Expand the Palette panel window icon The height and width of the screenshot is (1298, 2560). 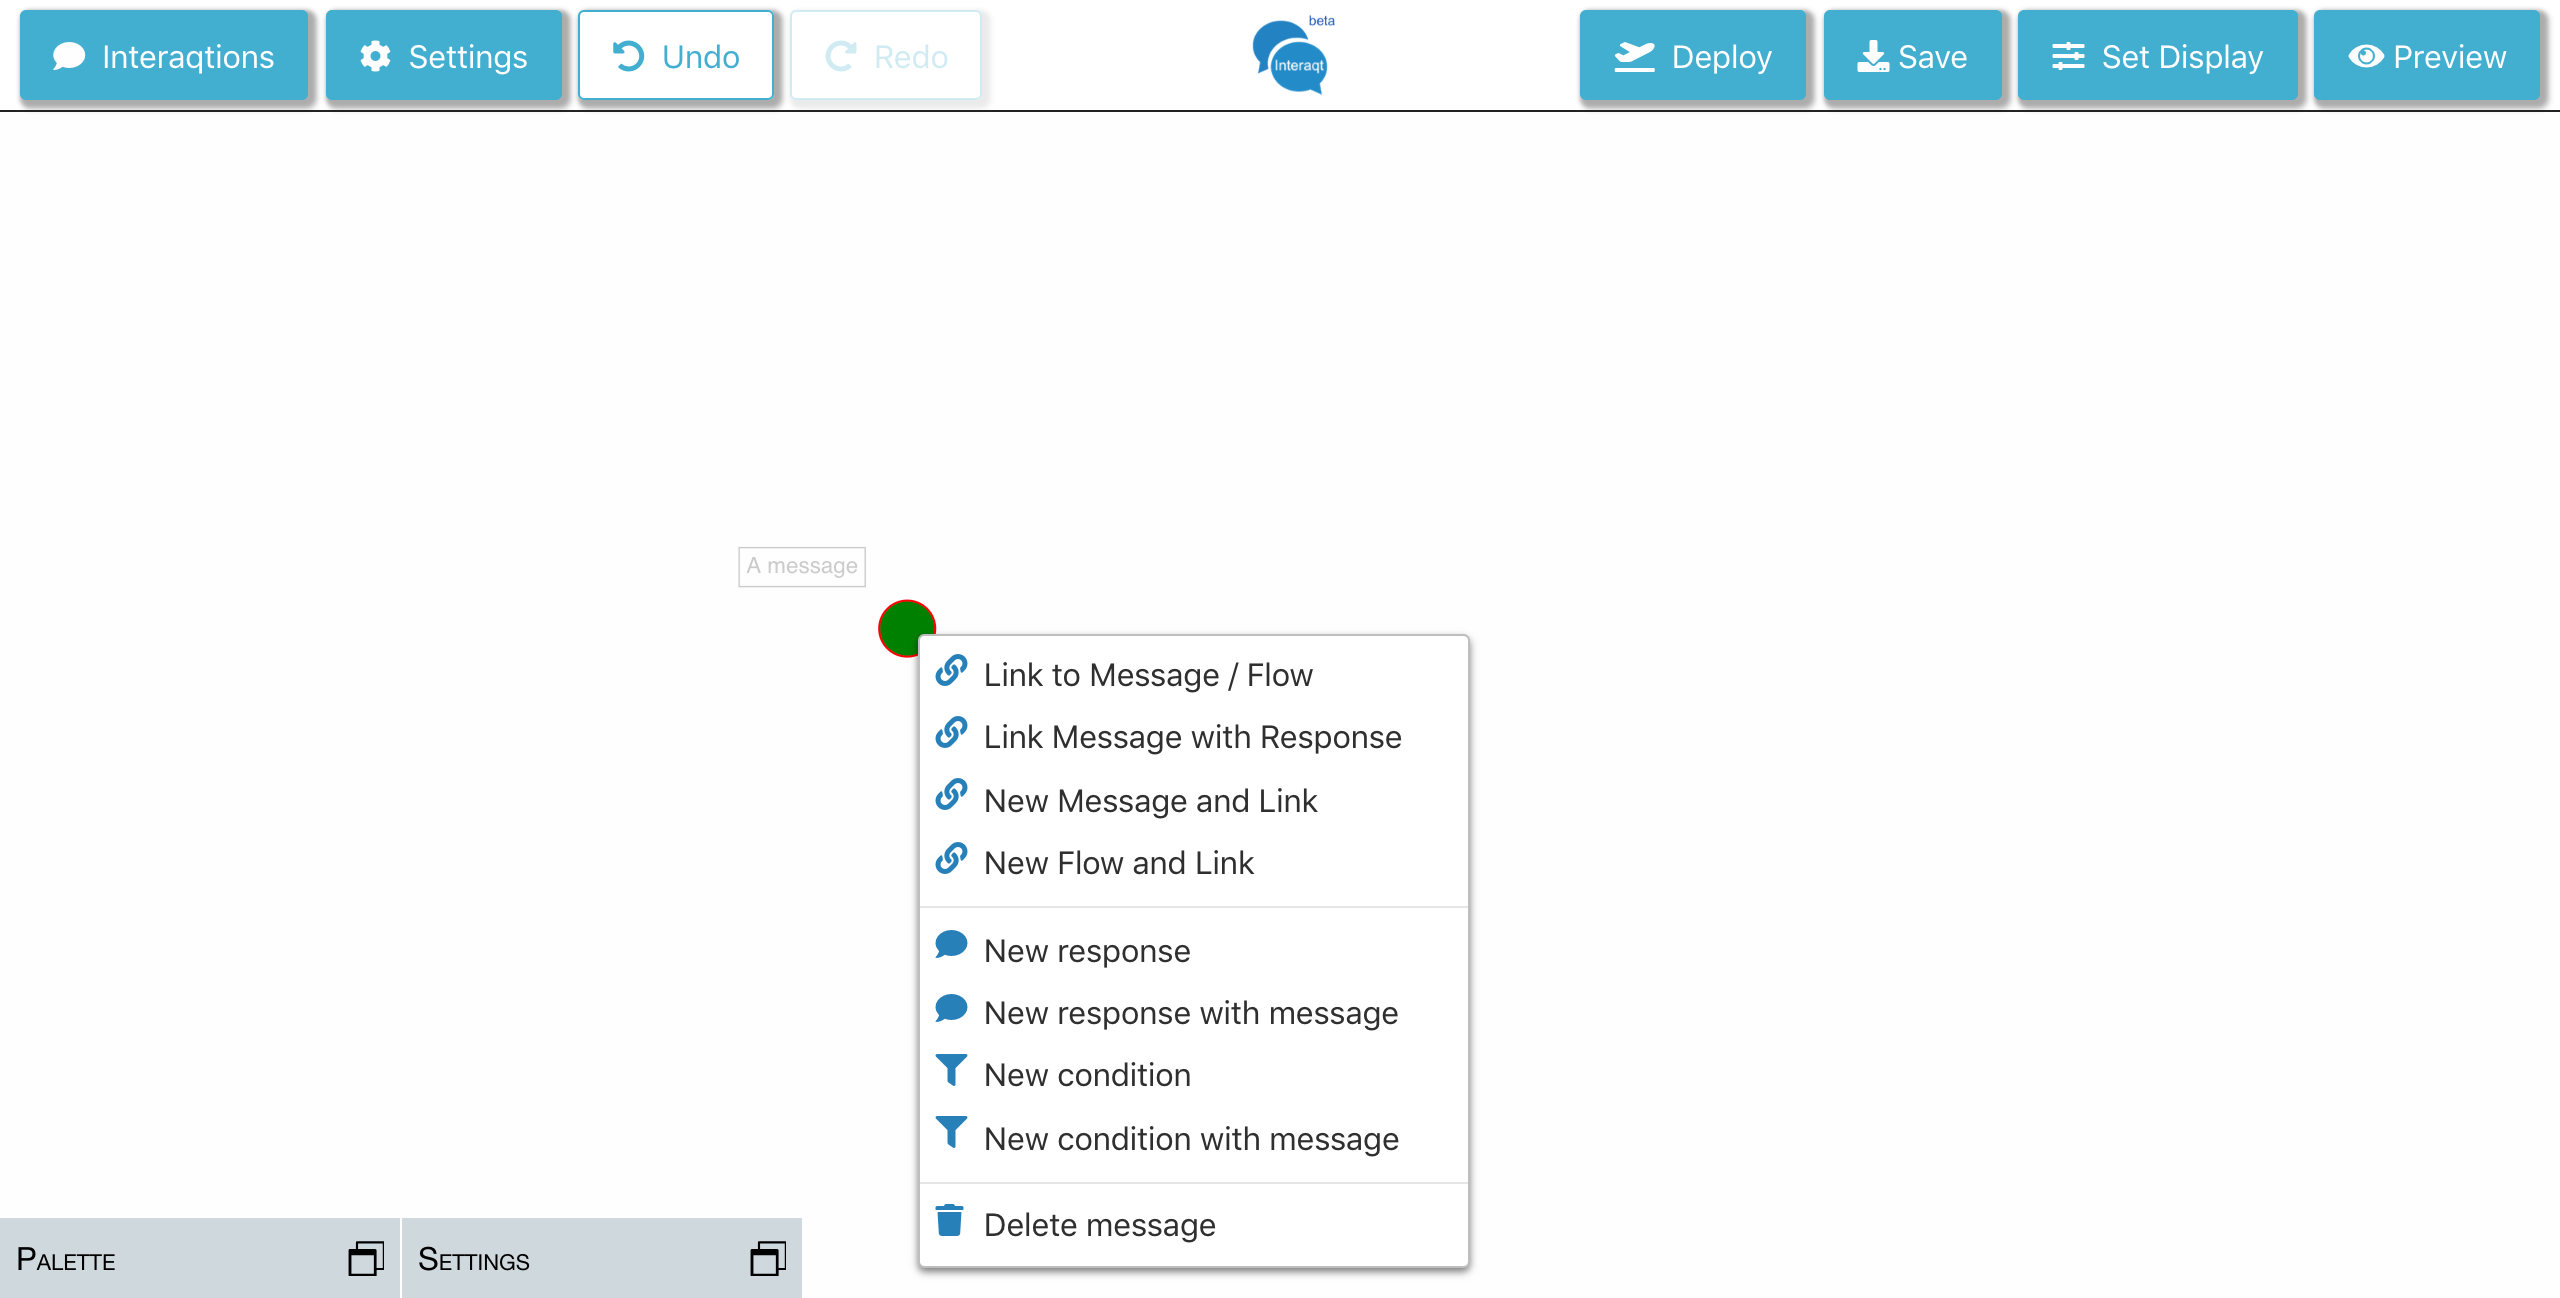click(365, 1258)
